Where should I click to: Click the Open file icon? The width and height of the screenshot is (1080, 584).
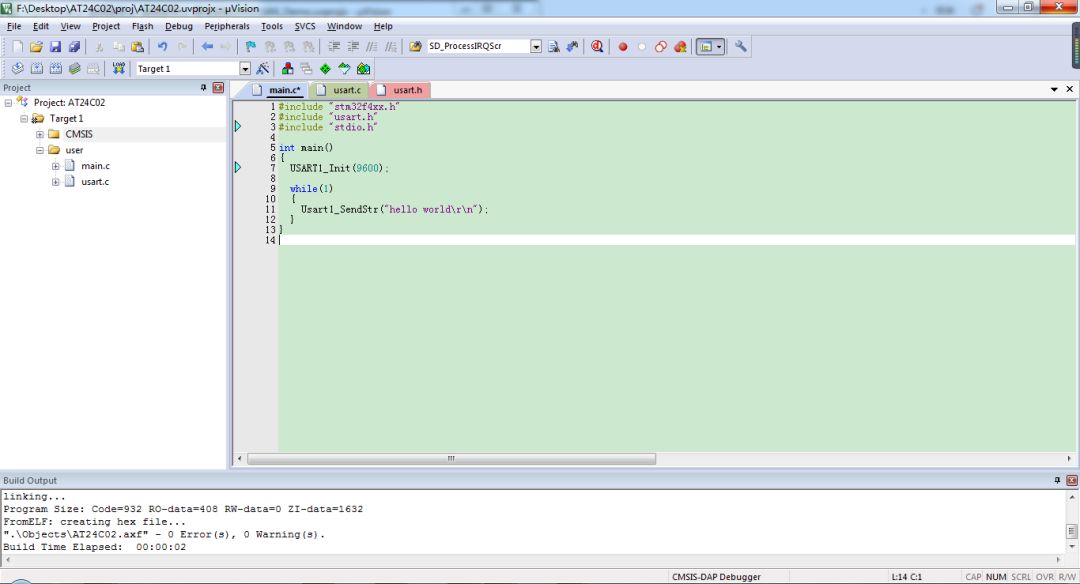point(36,47)
